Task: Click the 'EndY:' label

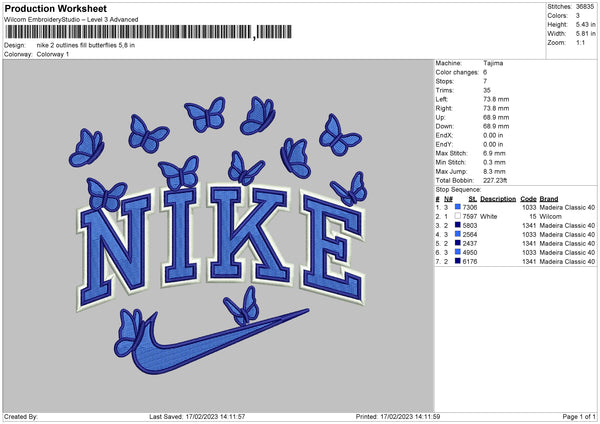Action: [x=444, y=144]
